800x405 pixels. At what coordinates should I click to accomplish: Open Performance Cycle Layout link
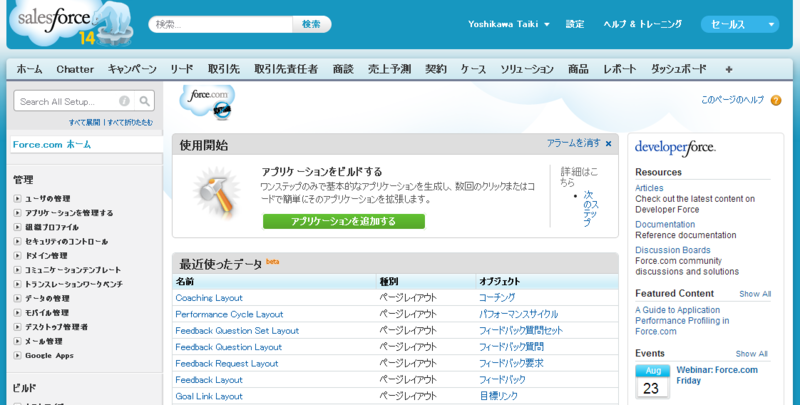point(230,314)
